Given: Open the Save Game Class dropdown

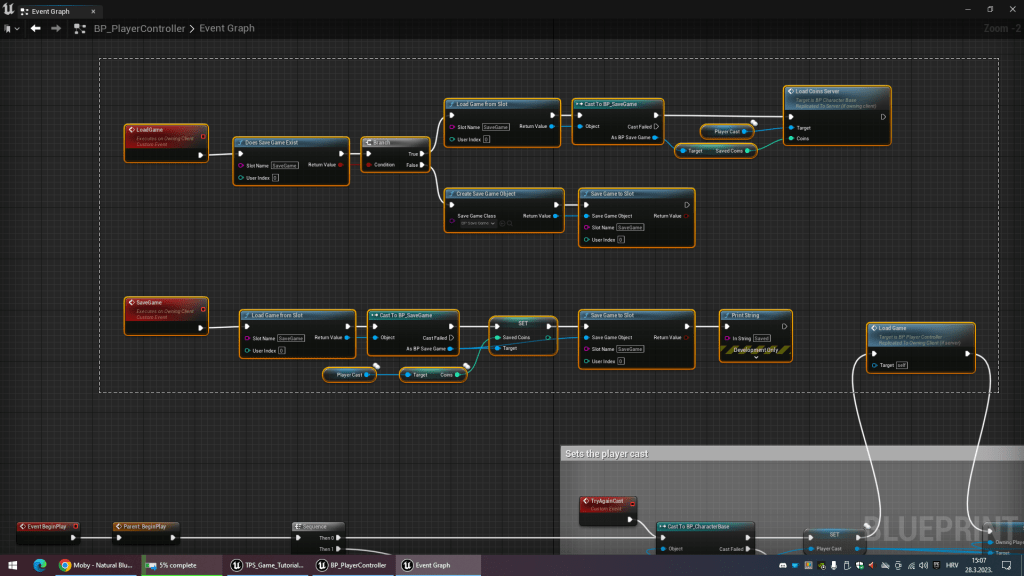Looking at the screenshot, I should [x=478, y=224].
